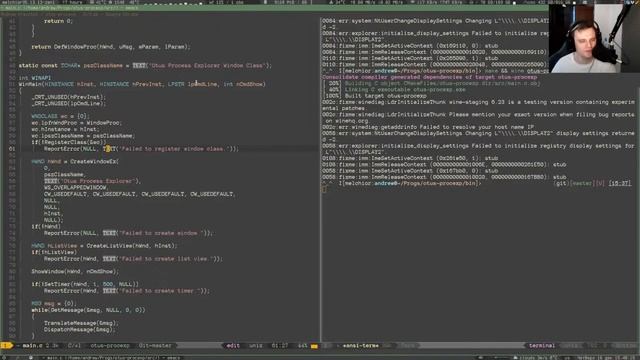This screenshot has height=360, width=640.
Task: Click 'wc.hInstance = hInst;' line
Action: coord(65,129)
